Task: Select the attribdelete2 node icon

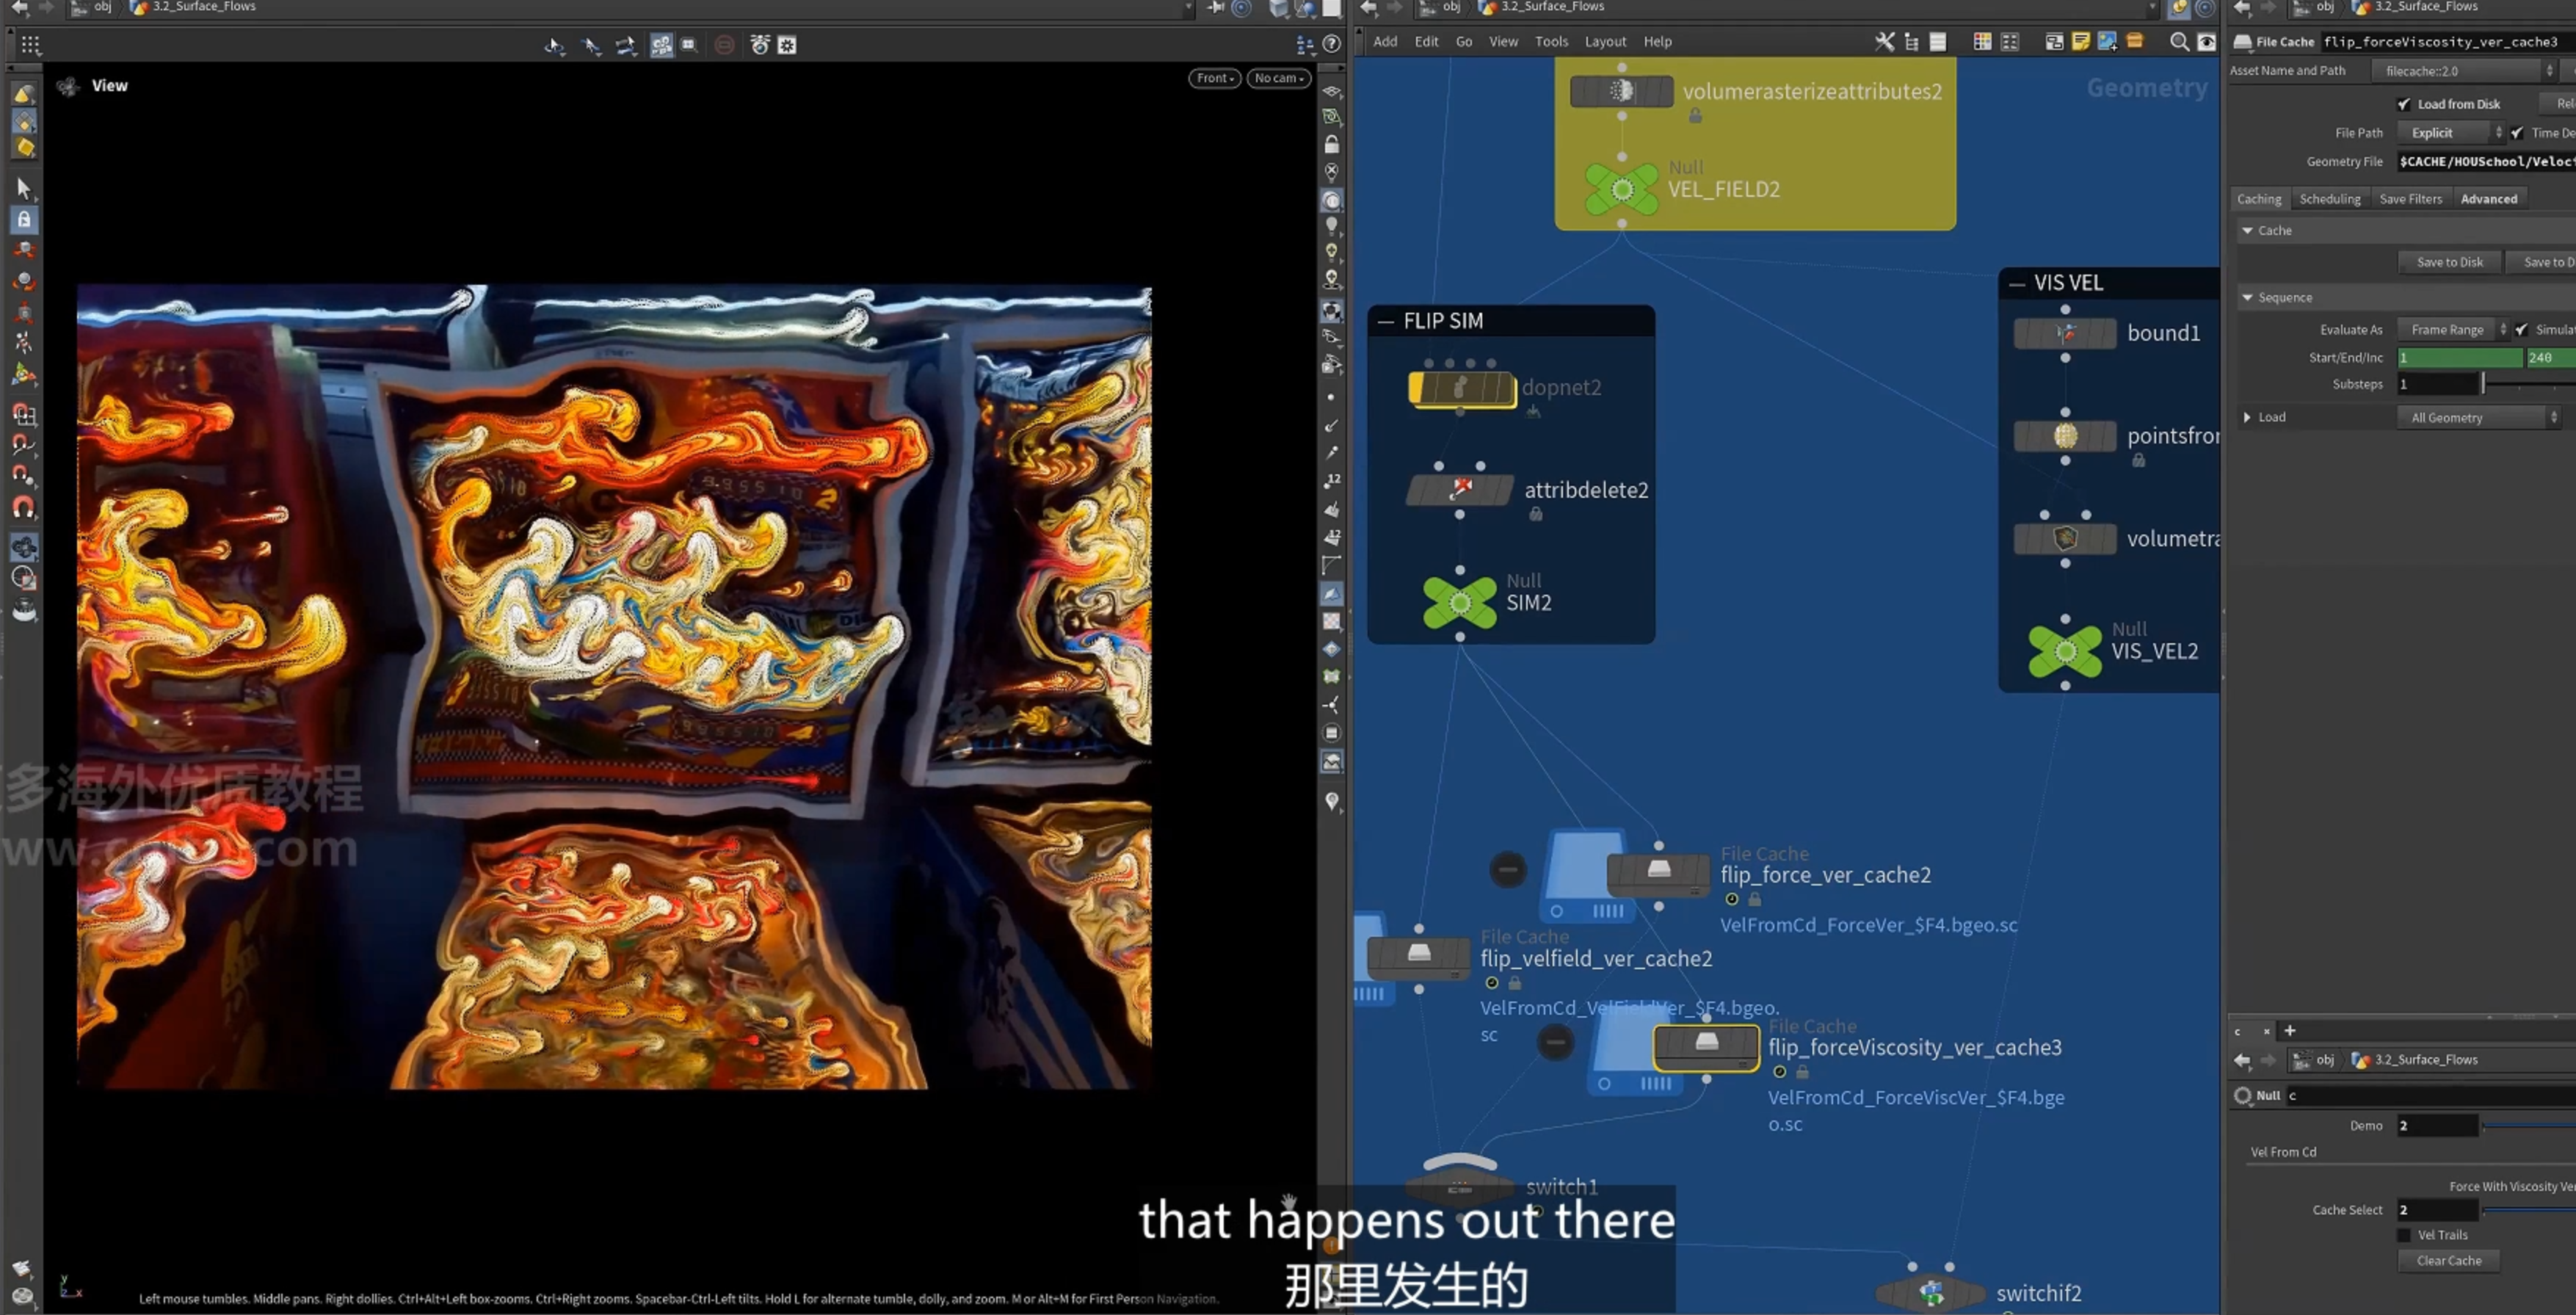Action: pyautogui.click(x=1460, y=490)
